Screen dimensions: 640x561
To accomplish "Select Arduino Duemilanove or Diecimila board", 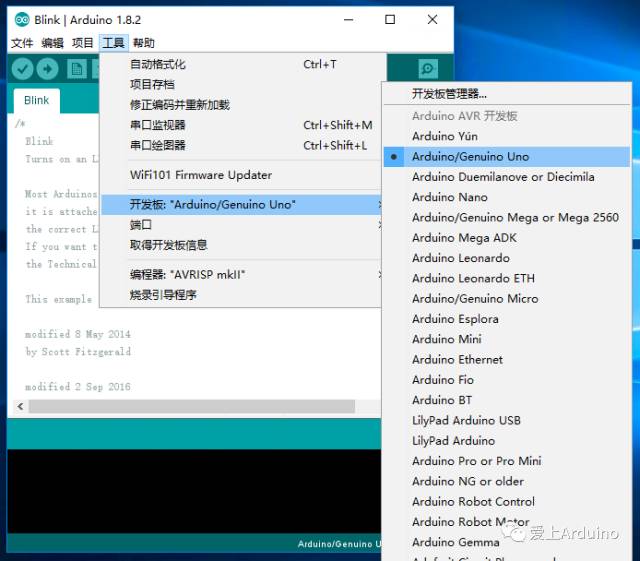I will point(507,177).
